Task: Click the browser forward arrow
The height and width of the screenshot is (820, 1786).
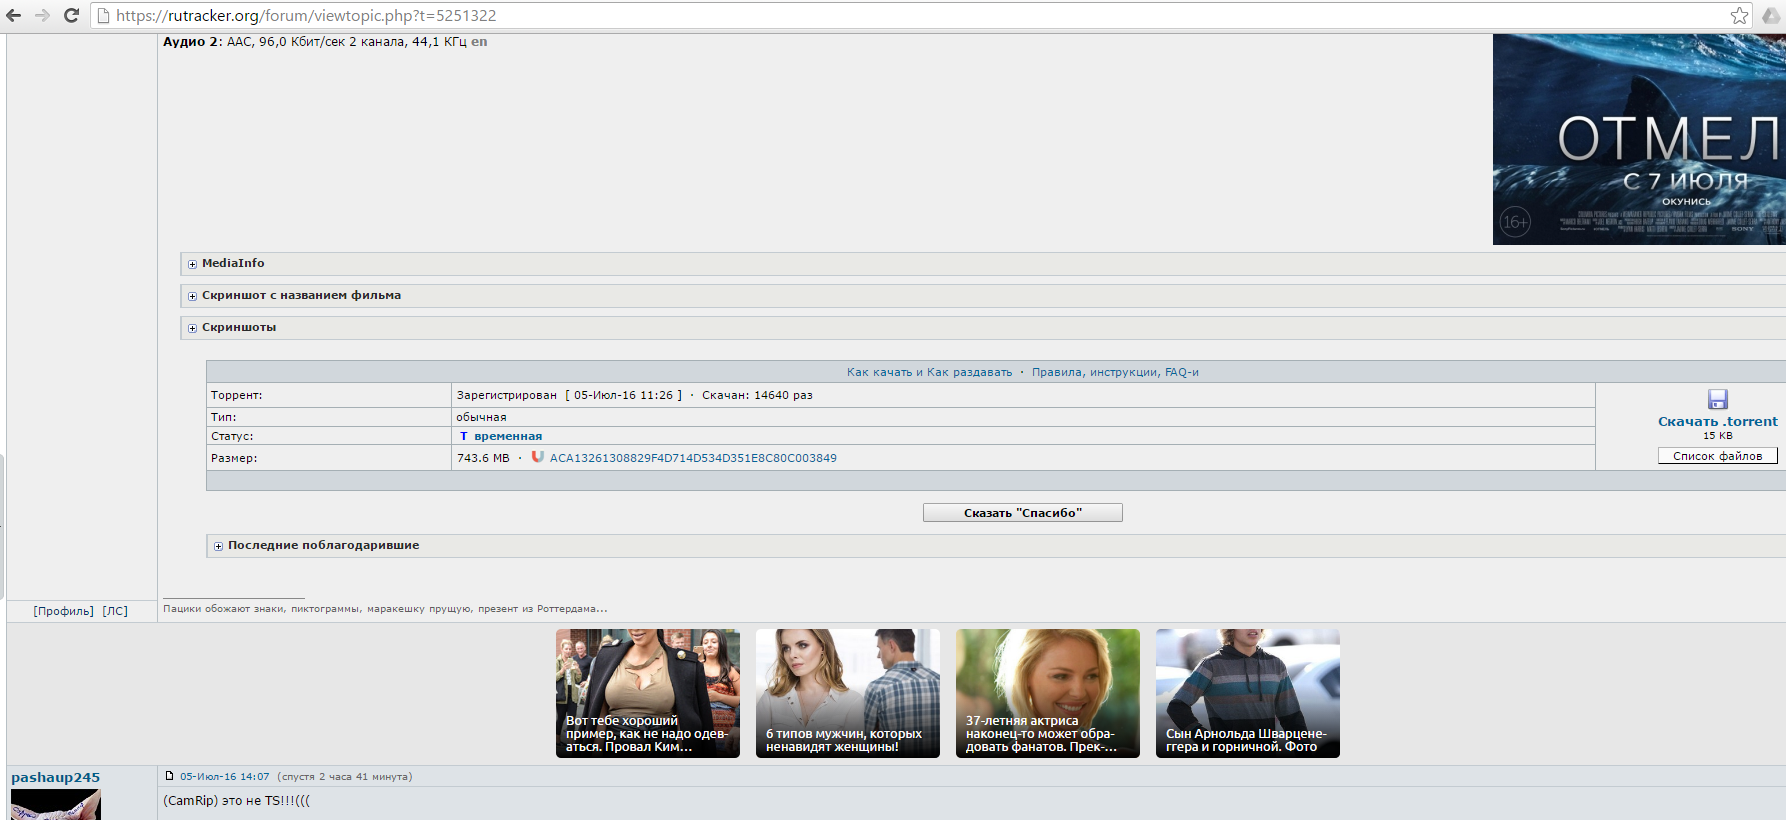Action: (42, 15)
